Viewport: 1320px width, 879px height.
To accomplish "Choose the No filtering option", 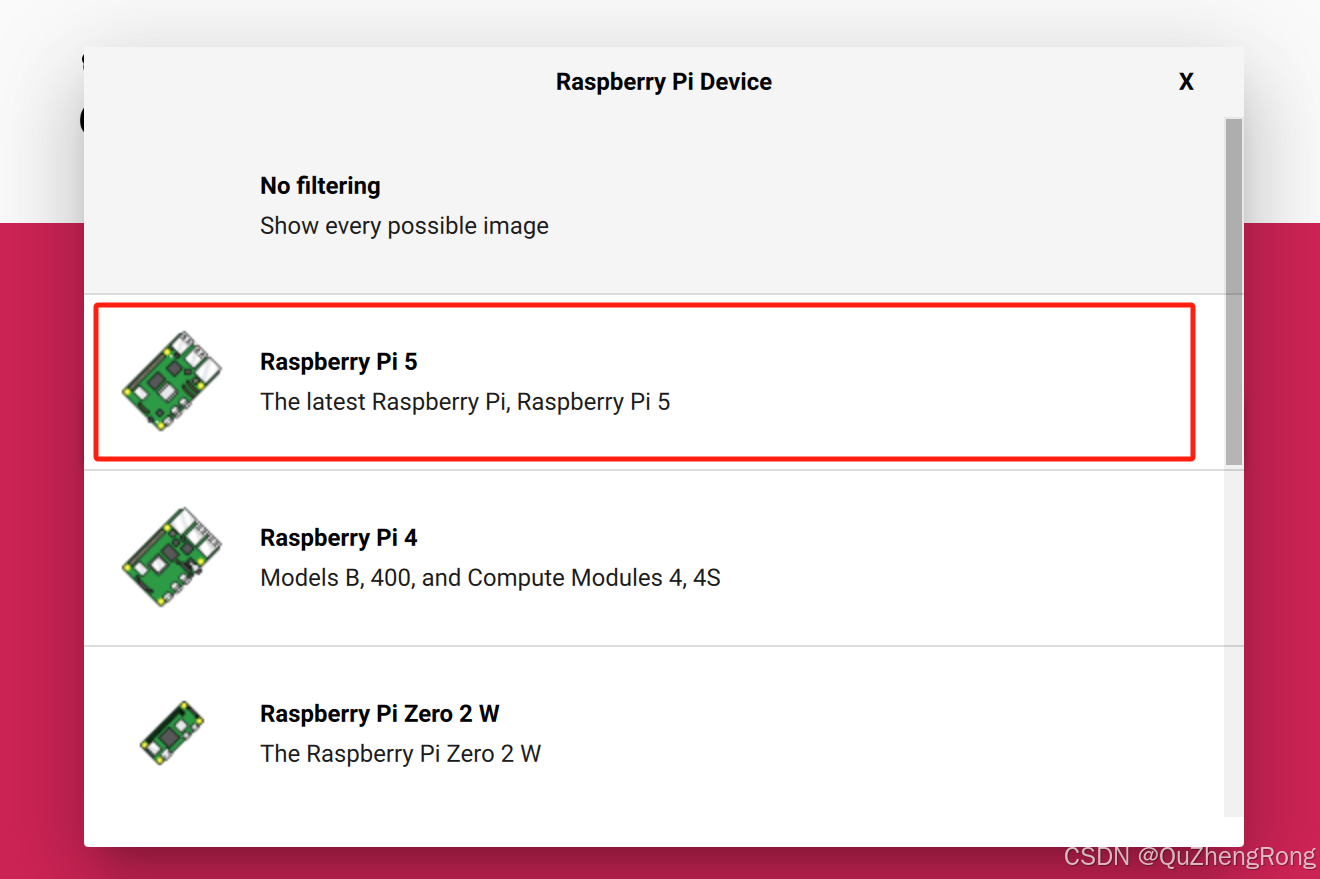I will tap(654, 206).
